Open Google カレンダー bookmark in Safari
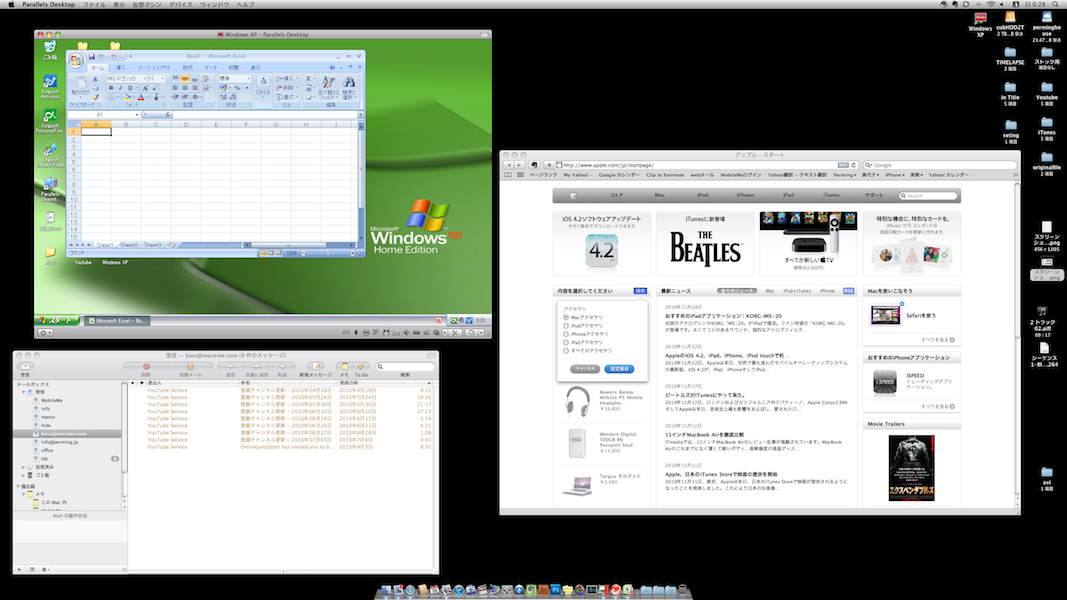This screenshot has height=600, width=1067. [x=619, y=175]
